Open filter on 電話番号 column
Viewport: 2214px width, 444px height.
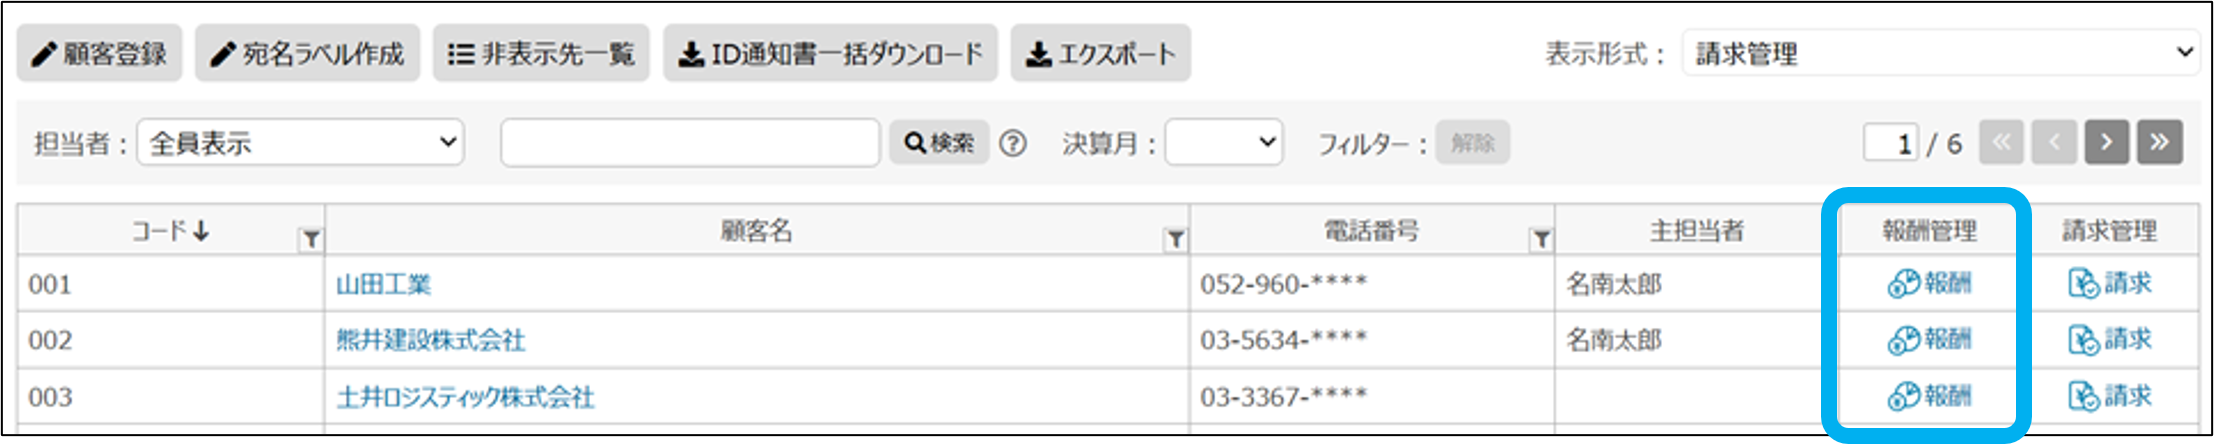[x=1541, y=239]
